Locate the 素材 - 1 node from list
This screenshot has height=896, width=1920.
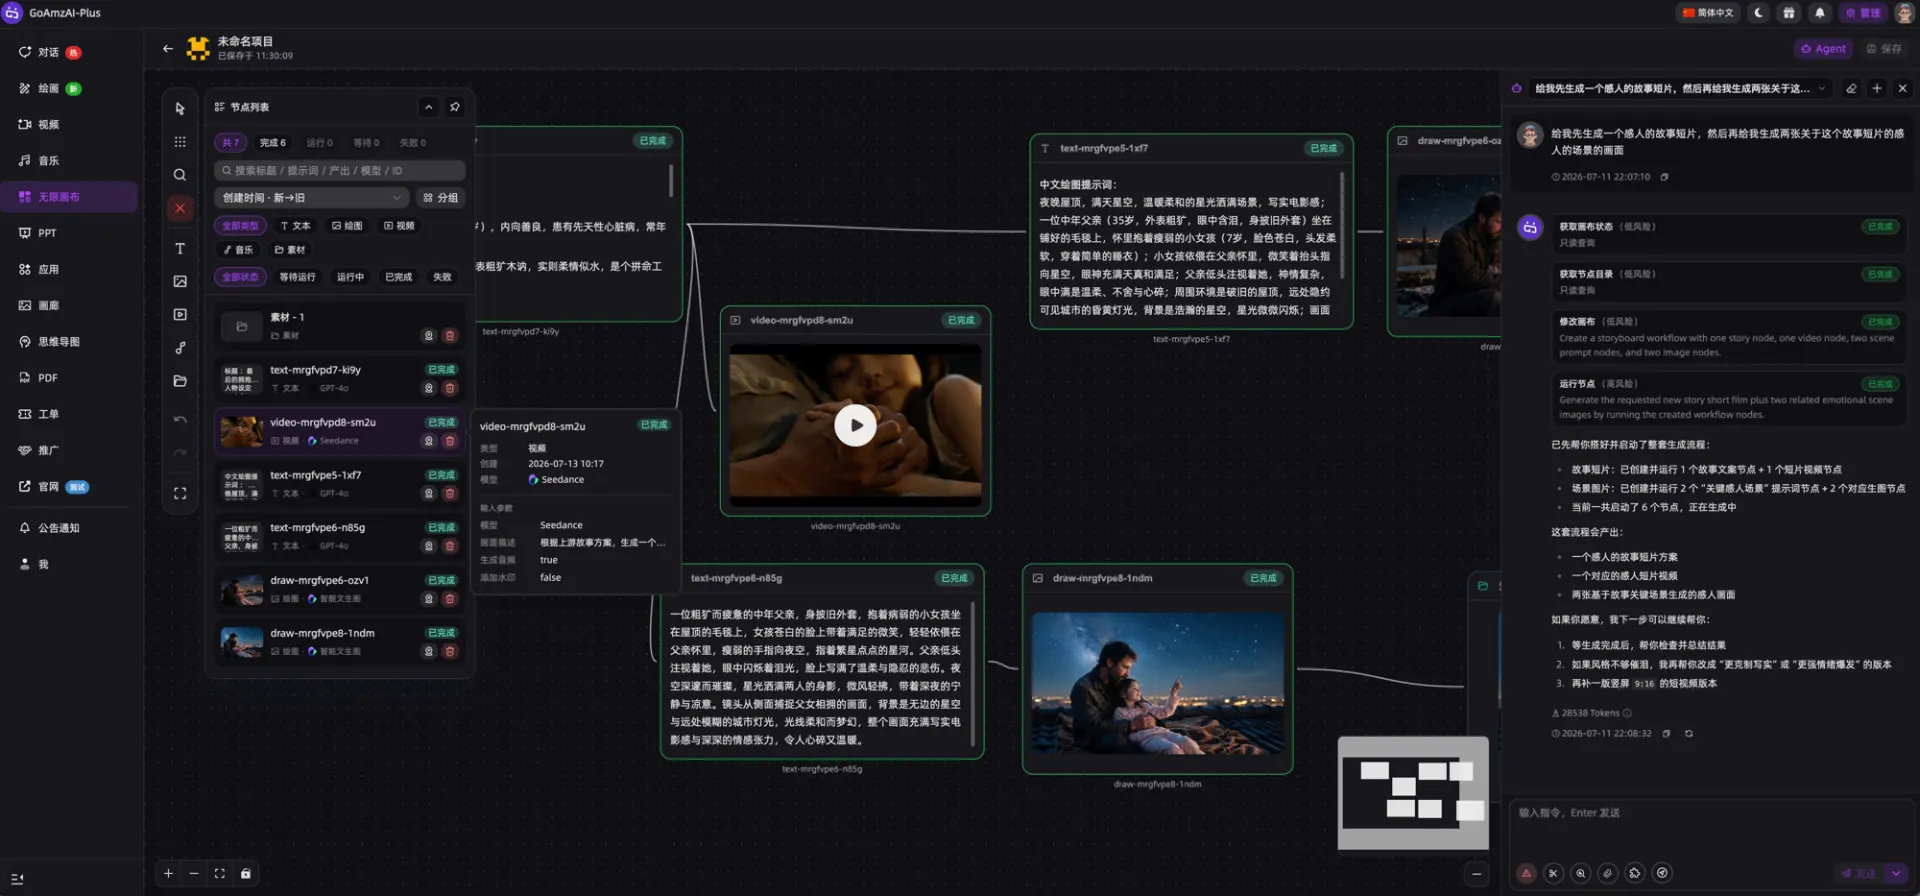[429, 336]
